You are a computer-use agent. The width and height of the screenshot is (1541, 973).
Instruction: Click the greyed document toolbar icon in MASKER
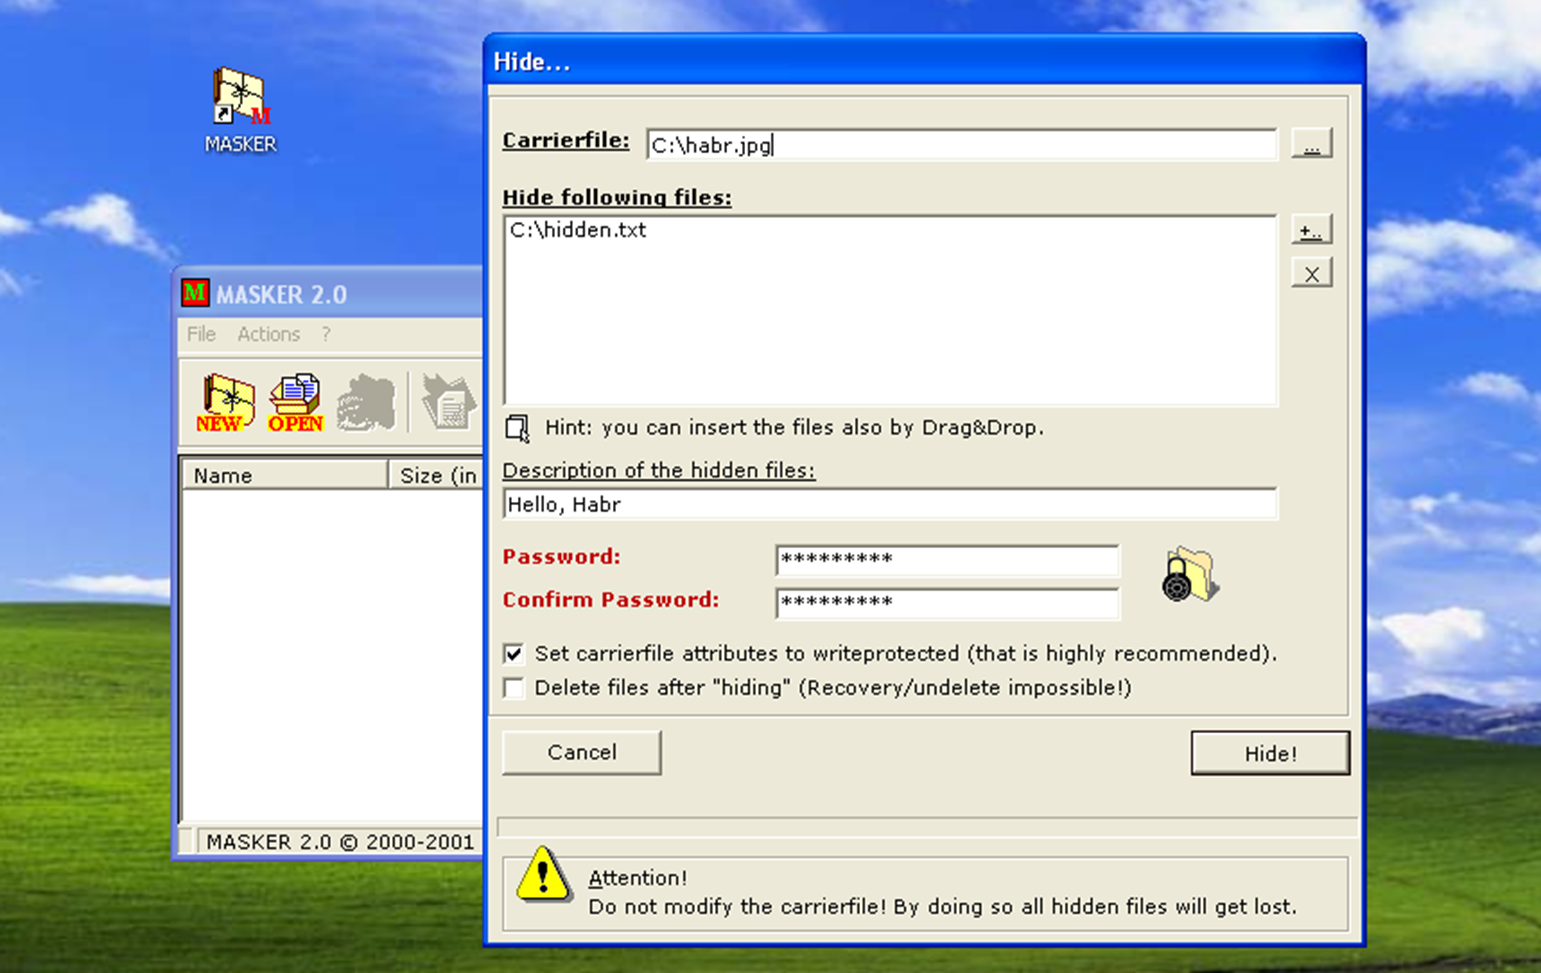(x=447, y=402)
